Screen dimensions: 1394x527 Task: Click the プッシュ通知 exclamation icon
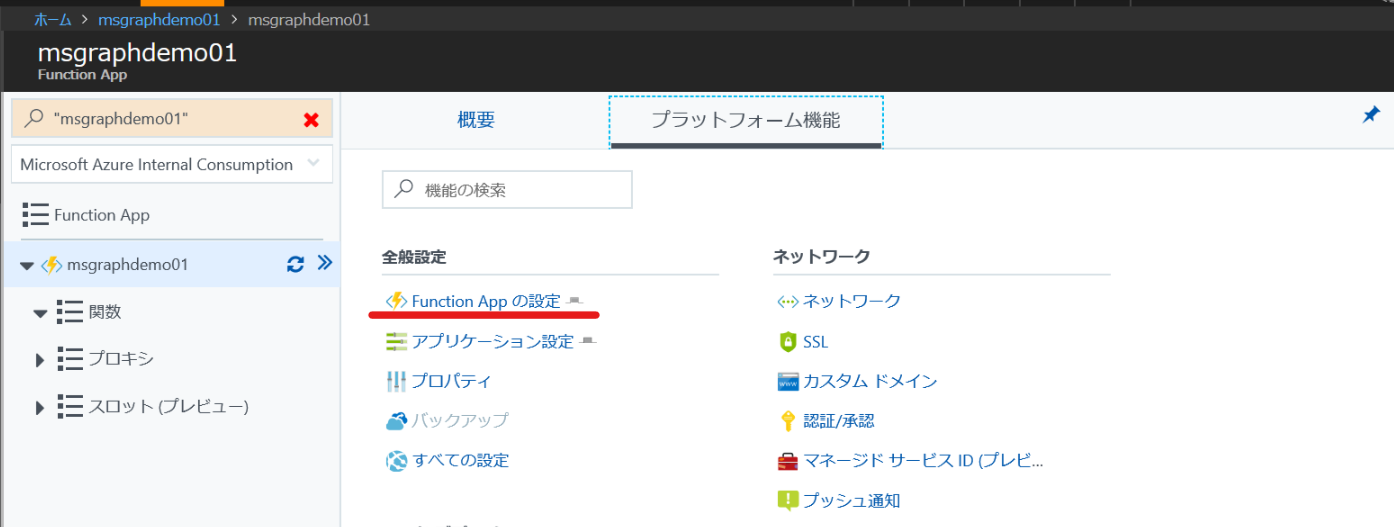(788, 500)
